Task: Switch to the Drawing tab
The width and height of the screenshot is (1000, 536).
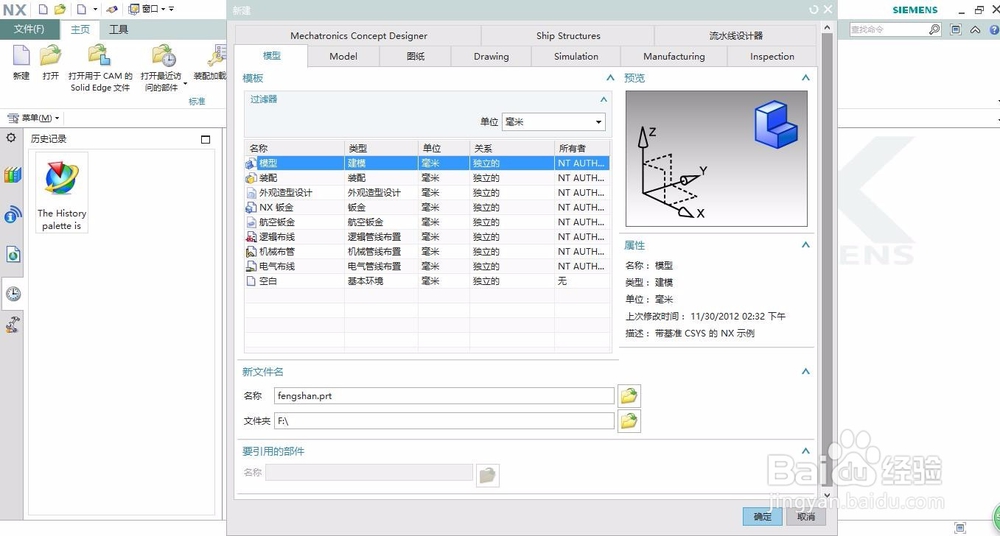Action: (491, 56)
